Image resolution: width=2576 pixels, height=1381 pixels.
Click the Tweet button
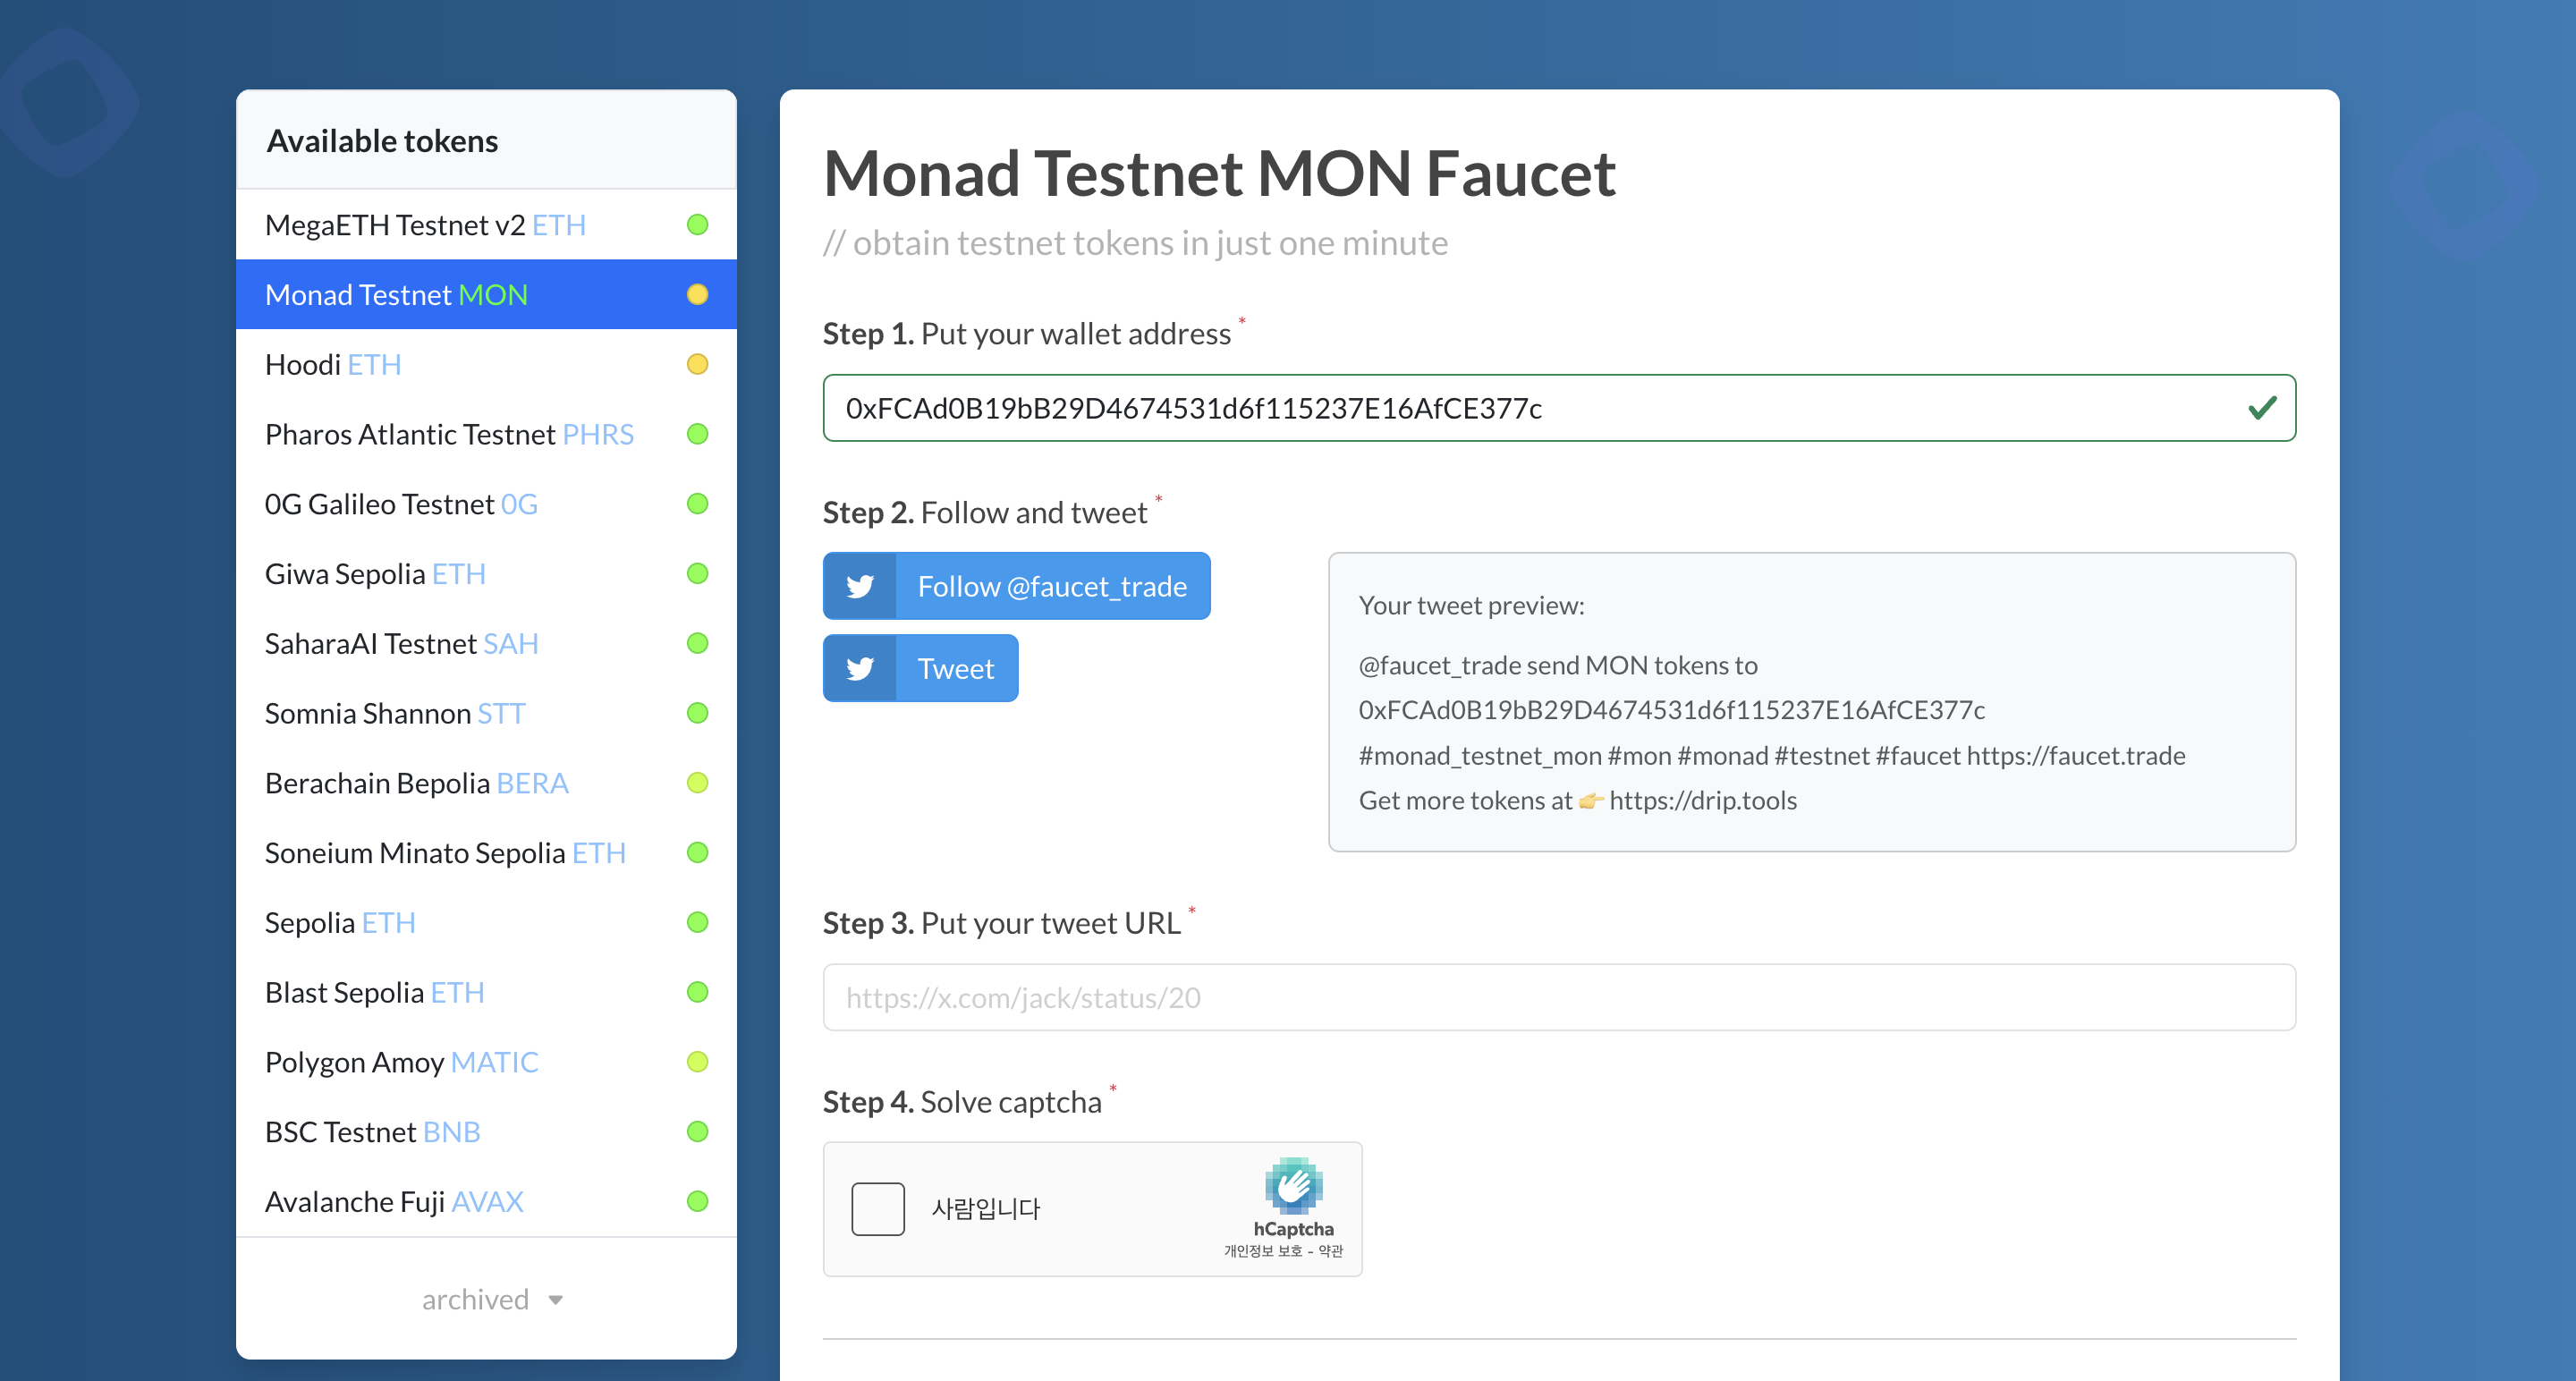[x=920, y=668]
